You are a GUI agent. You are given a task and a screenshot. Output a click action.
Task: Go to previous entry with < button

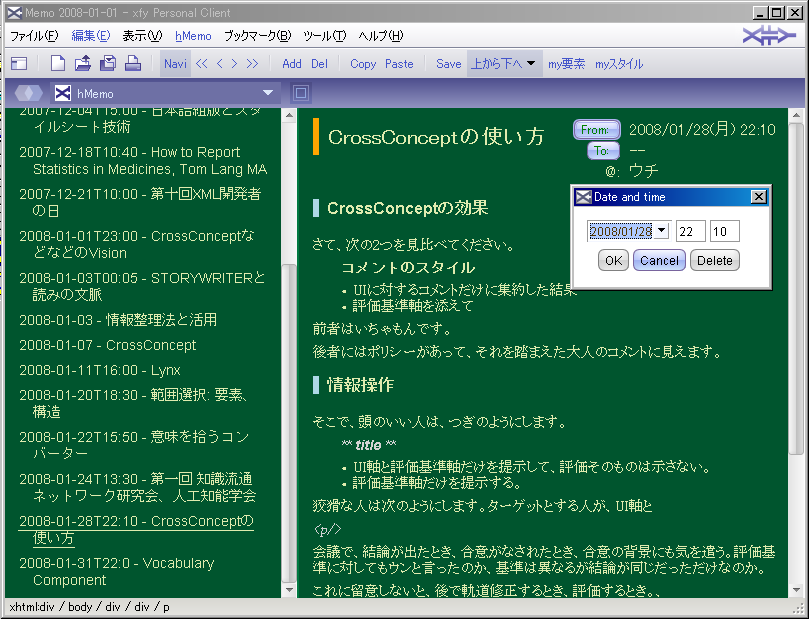pyautogui.click(x=220, y=63)
